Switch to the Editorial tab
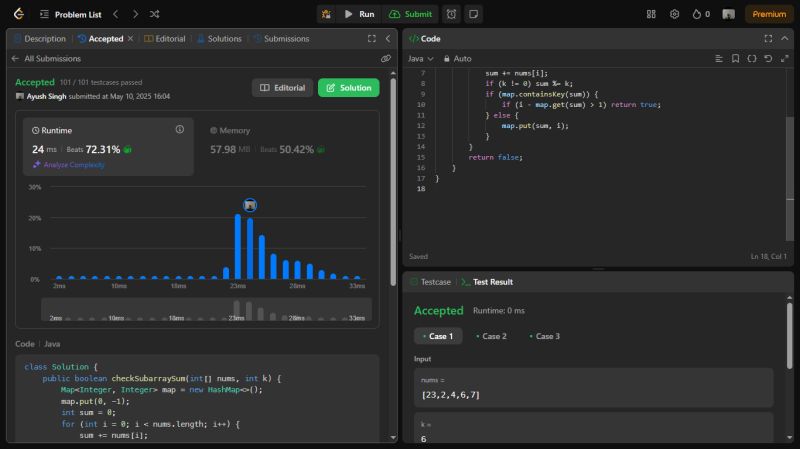 [x=165, y=39]
